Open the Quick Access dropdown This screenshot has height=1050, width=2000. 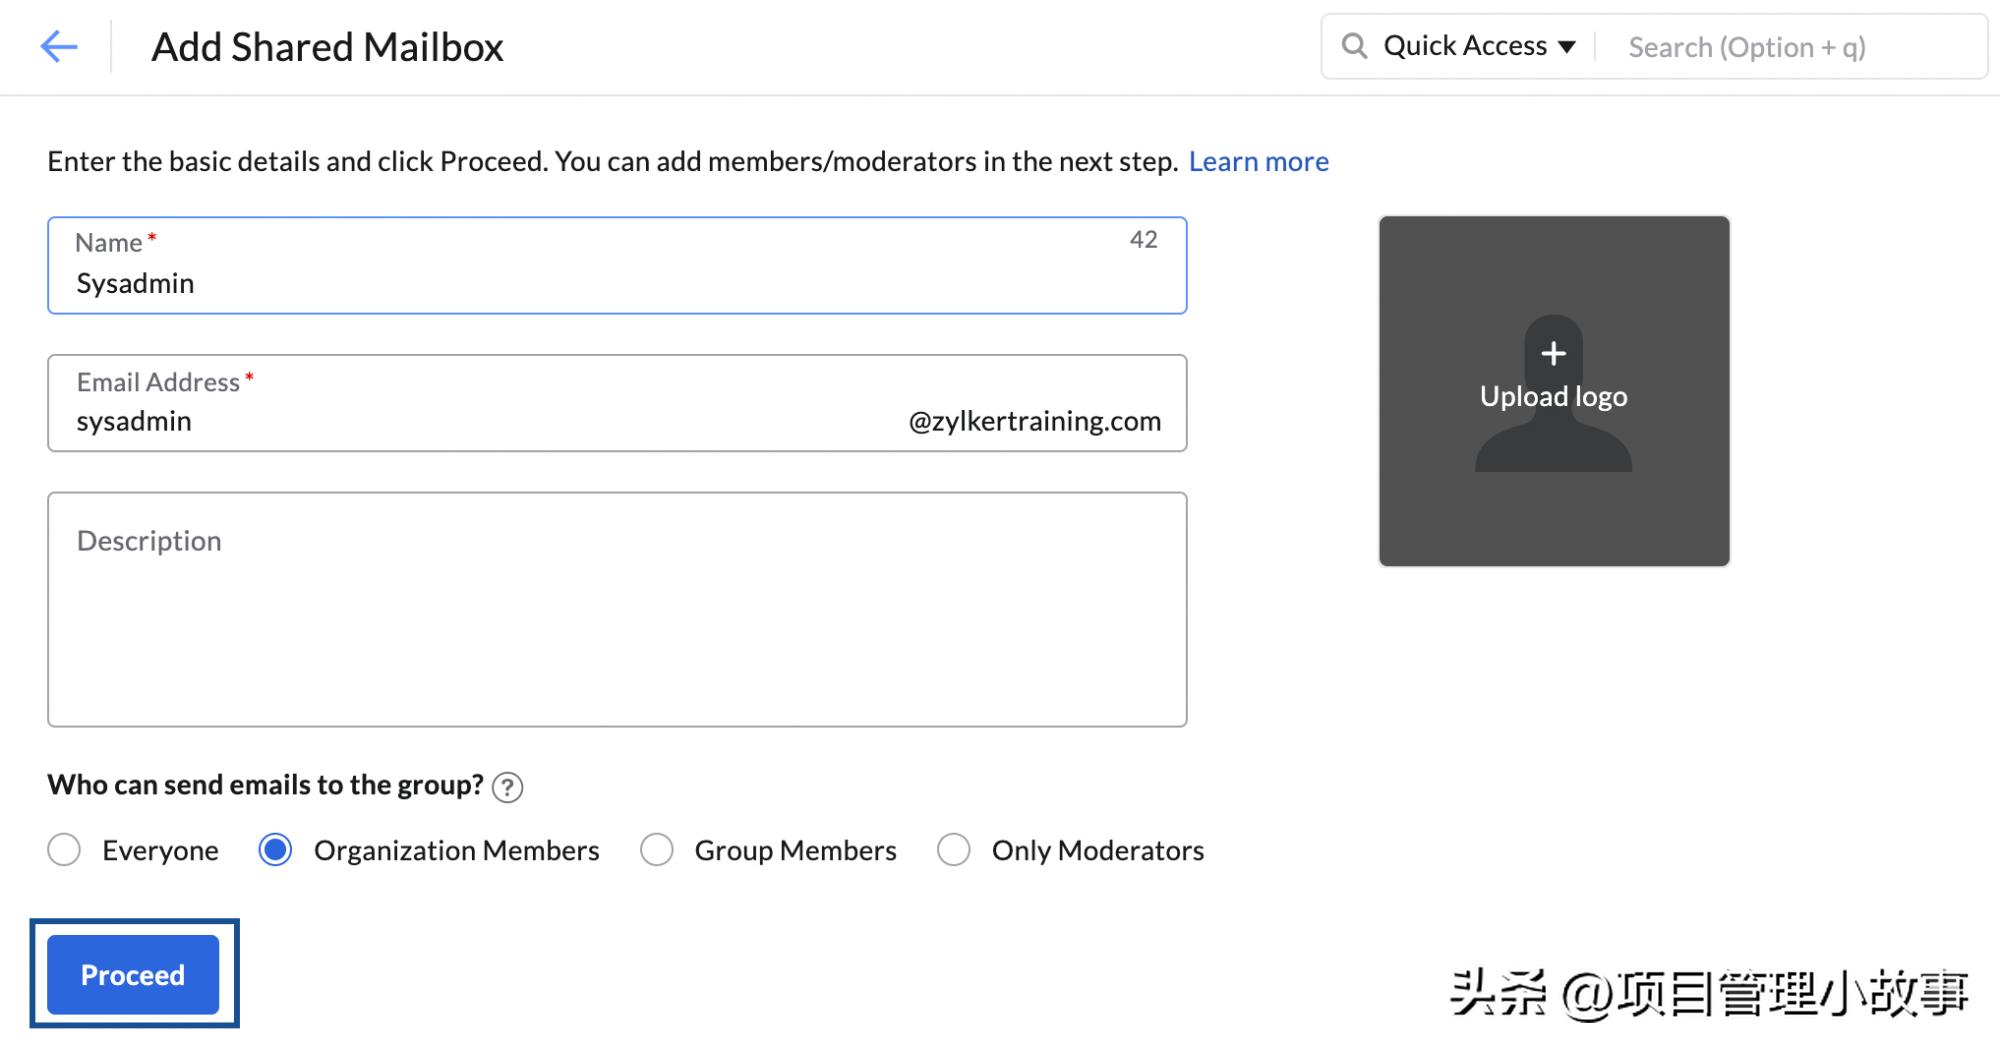point(1465,46)
